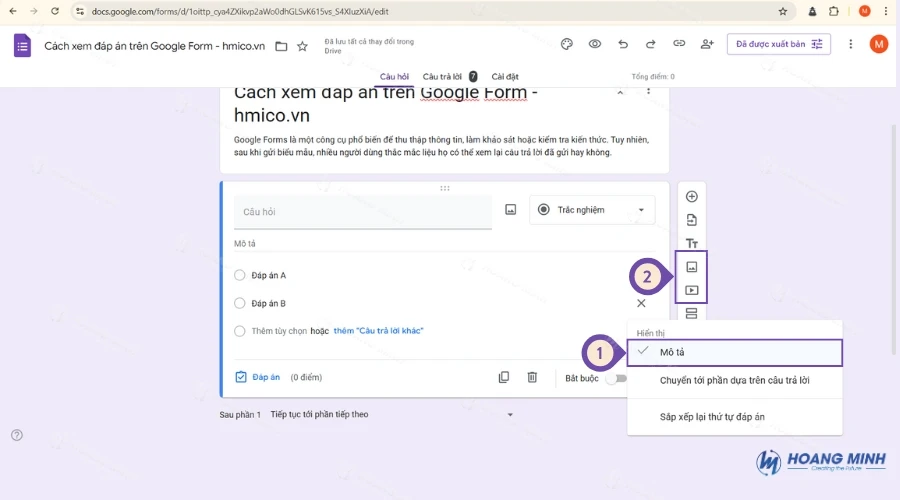Bookmark the page with the address bar star
900x500 pixels.
(783, 11)
